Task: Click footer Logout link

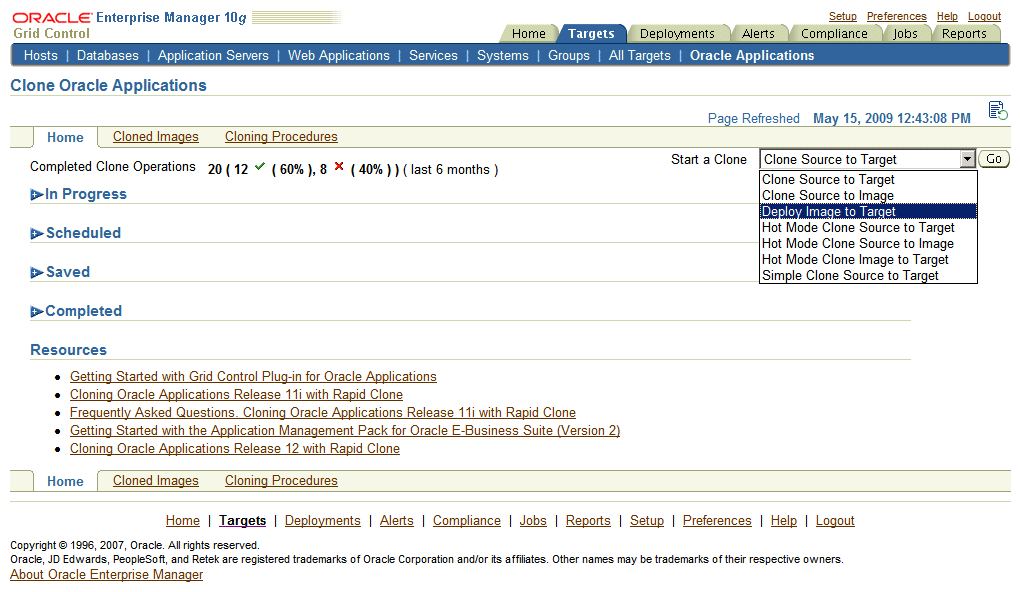Action: click(835, 520)
